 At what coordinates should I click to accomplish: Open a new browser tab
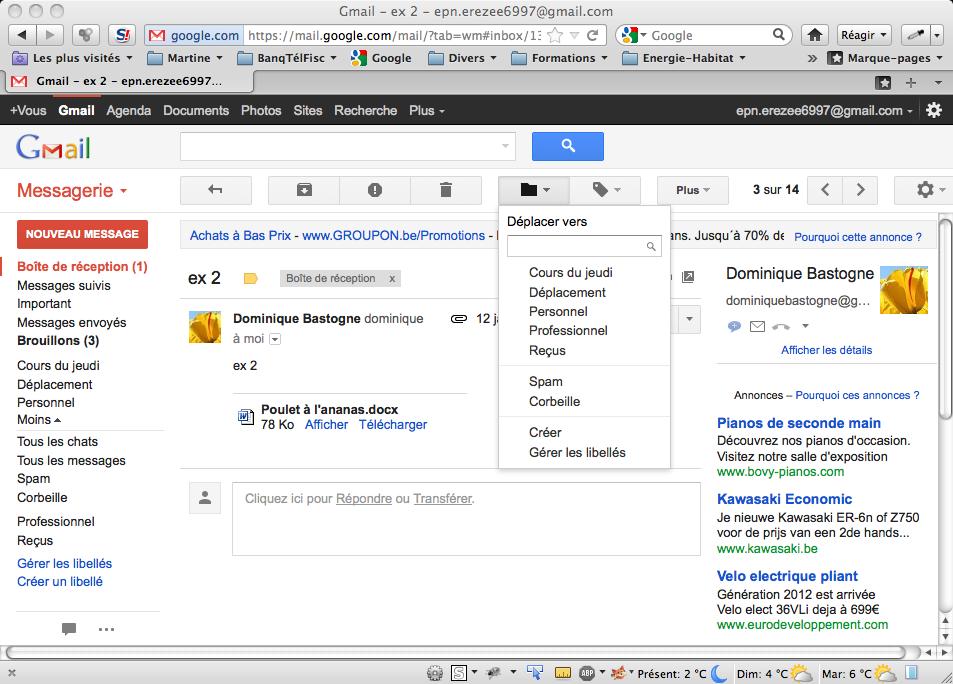coord(910,82)
